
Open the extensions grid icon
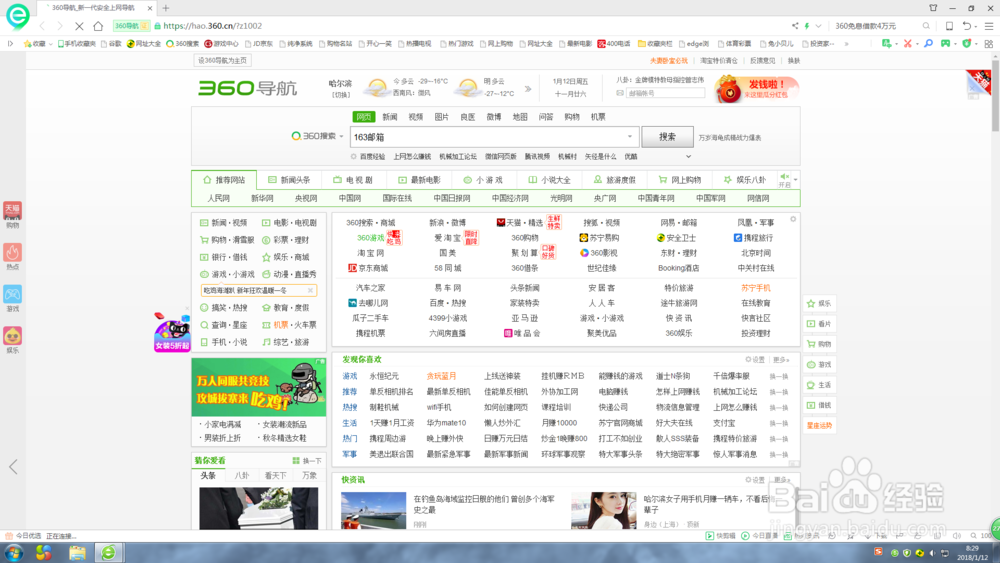point(989,44)
